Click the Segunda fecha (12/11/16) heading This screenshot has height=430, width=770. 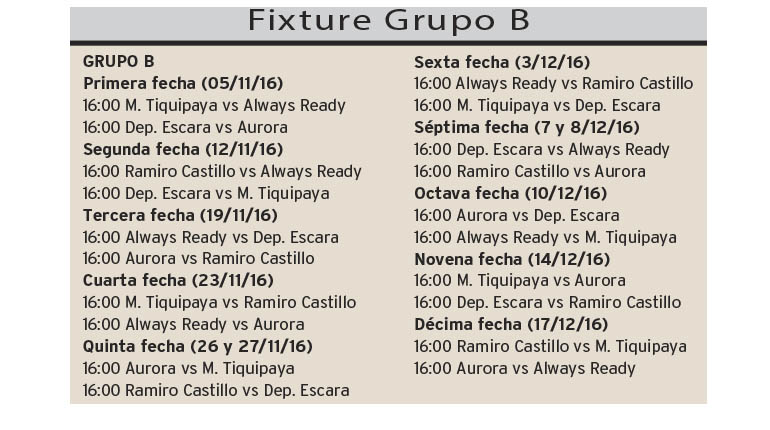pos(183,149)
